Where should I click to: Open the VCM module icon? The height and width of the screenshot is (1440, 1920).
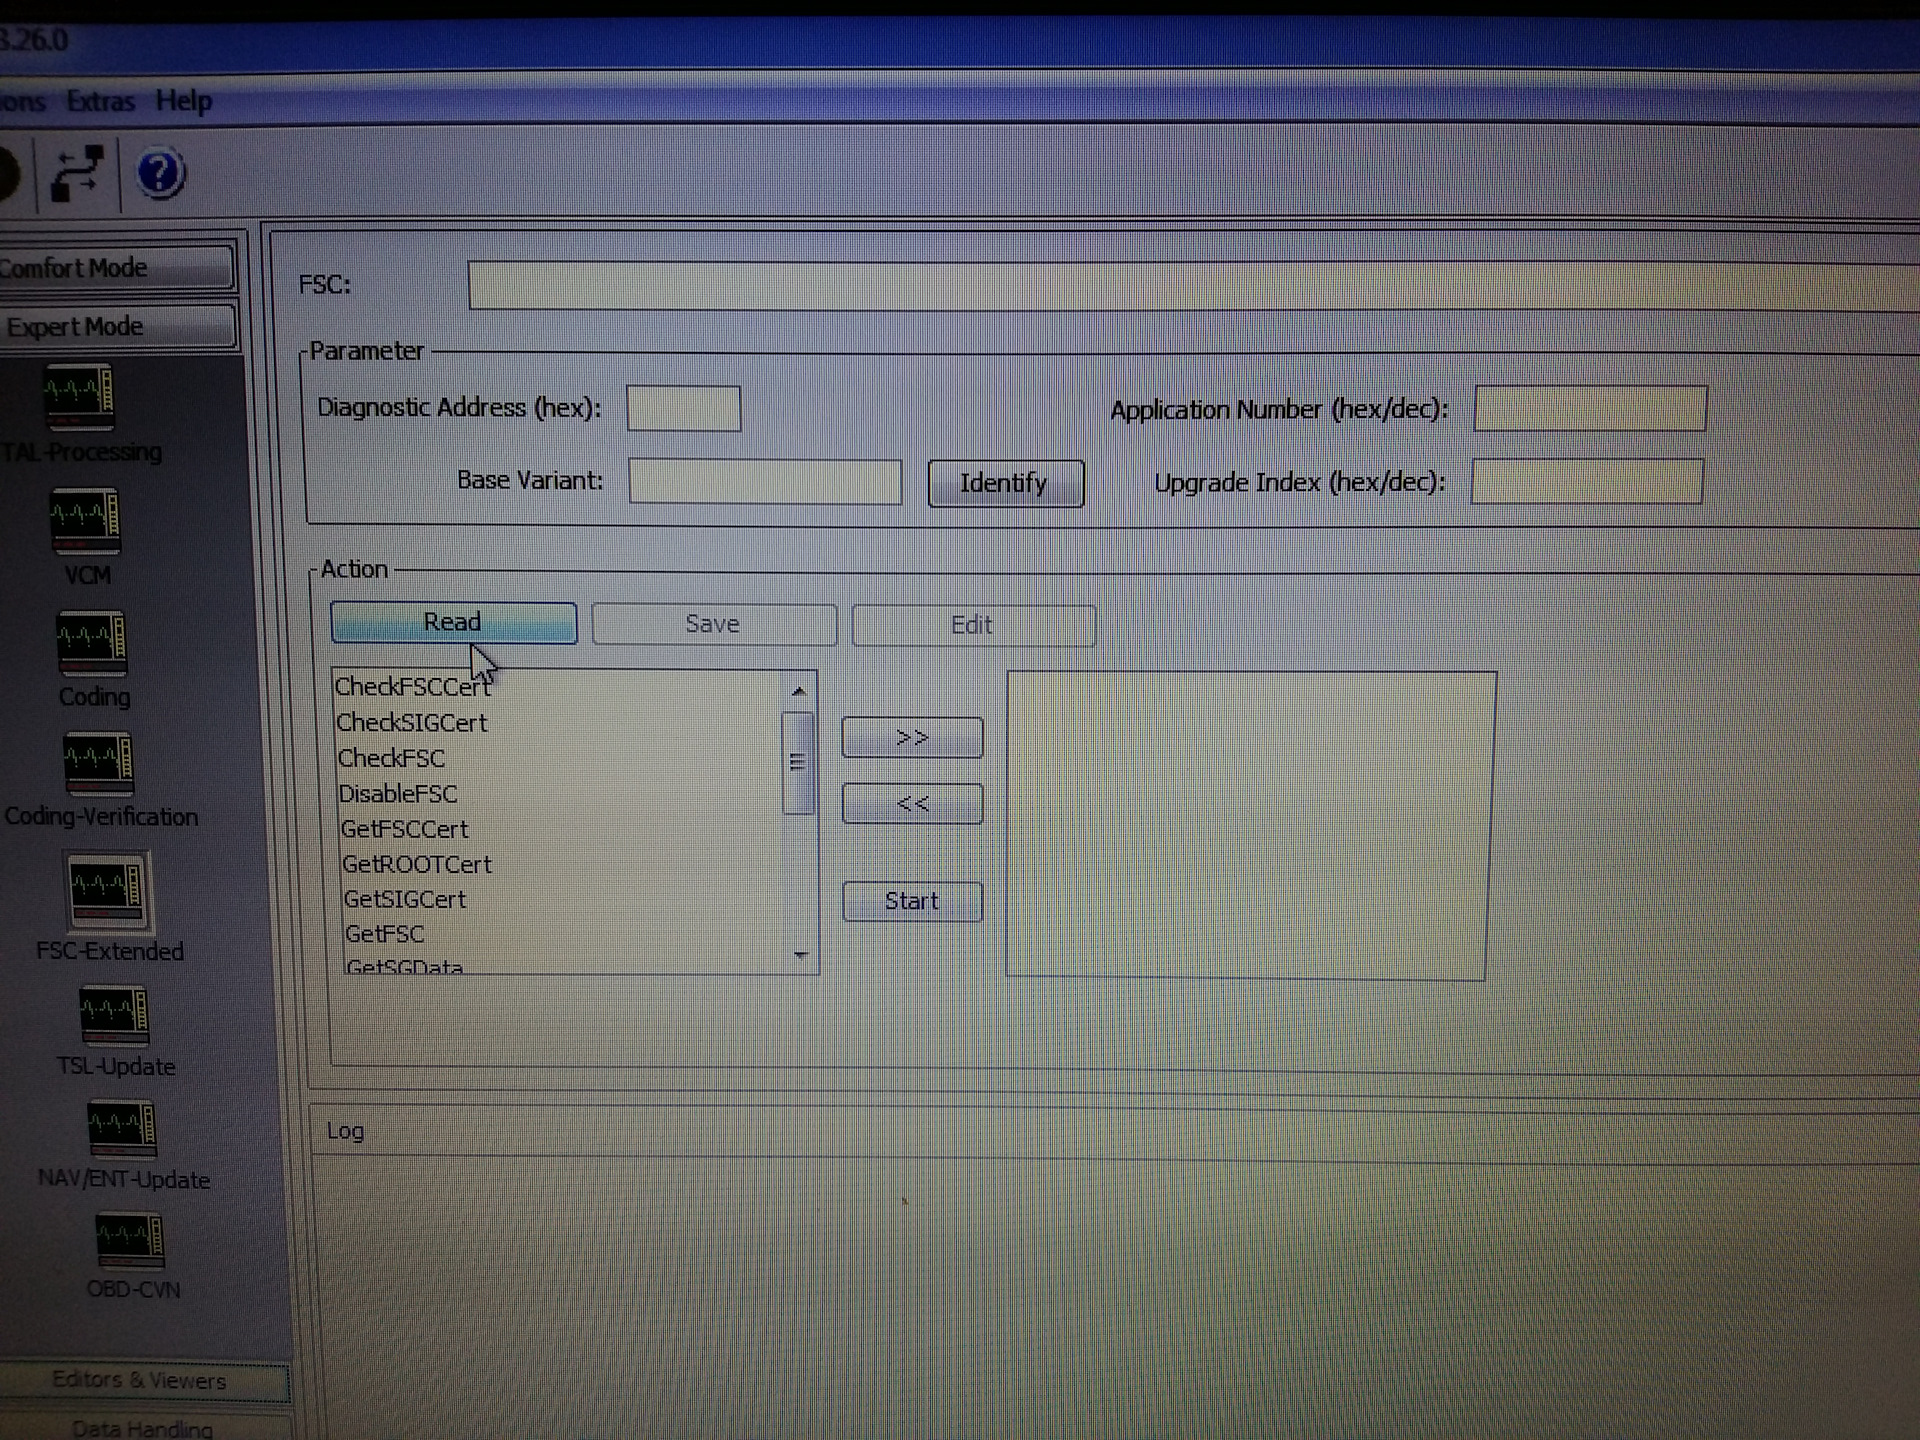85,520
